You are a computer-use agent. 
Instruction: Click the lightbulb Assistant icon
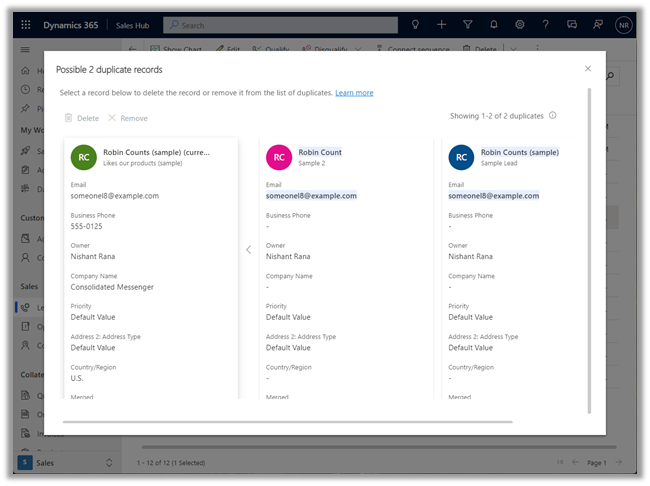[416, 24]
